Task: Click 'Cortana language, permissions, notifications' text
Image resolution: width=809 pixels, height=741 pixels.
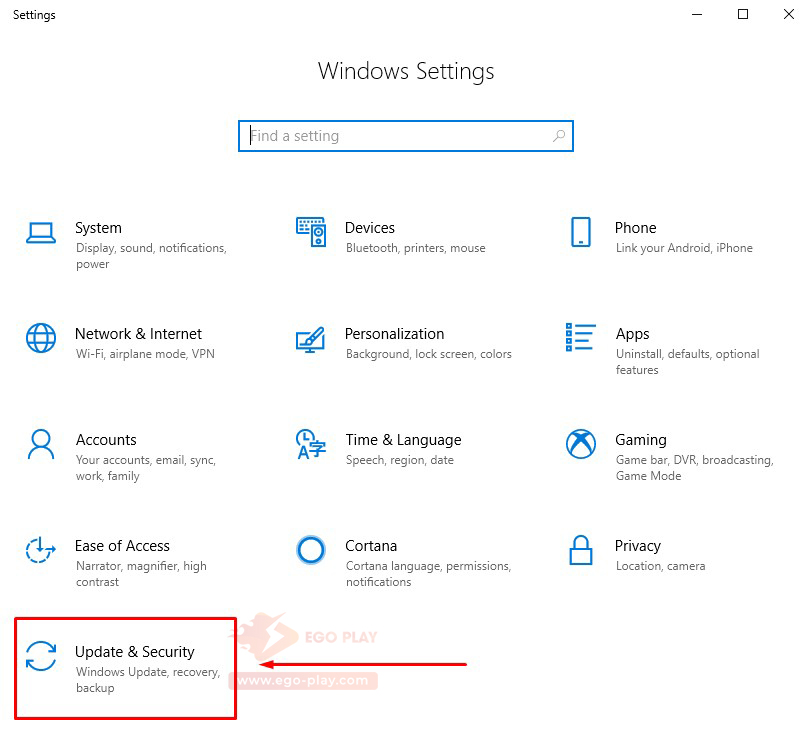Action: (x=428, y=574)
